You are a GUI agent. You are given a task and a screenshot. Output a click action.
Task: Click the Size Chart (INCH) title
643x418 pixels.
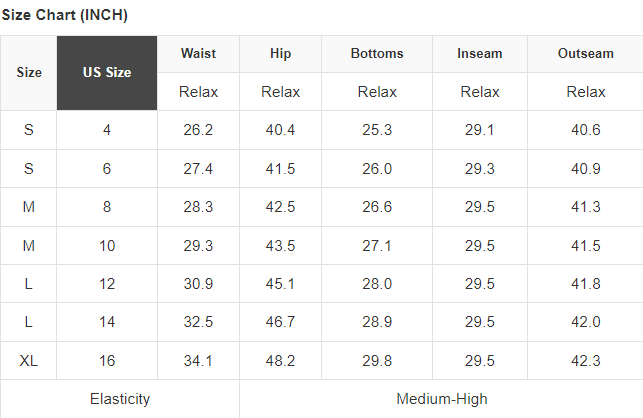64,16
